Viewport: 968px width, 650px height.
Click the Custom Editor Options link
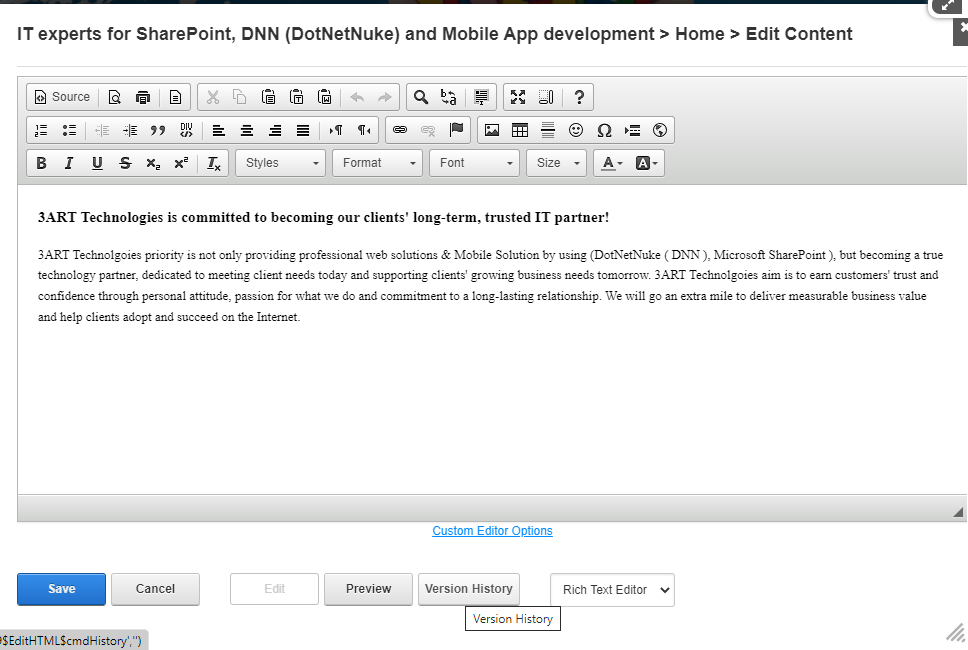click(x=492, y=531)
